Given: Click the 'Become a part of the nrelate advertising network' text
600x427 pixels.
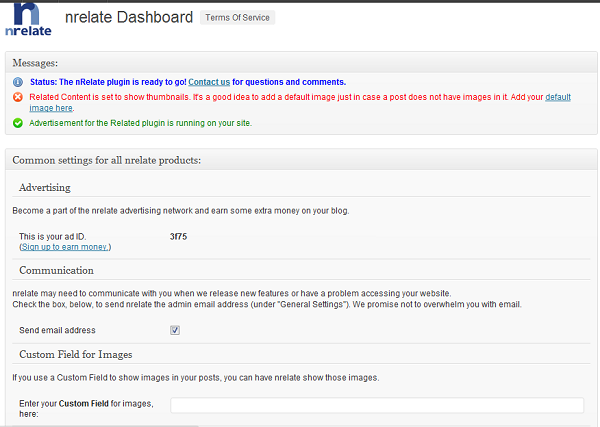Looking at the screenshot, I should coord(181,211).
